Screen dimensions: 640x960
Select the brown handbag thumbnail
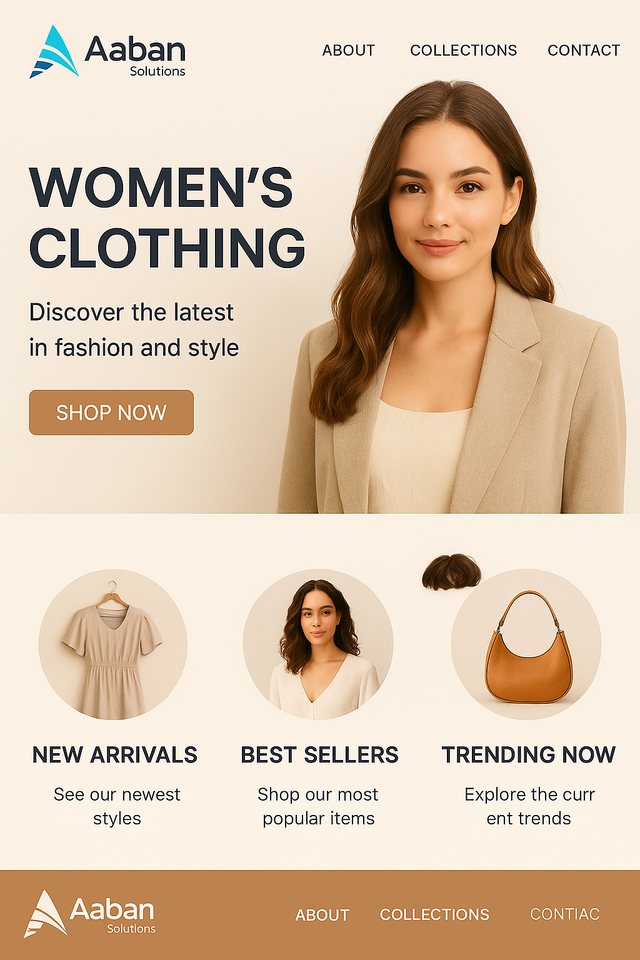[x=526, y=644]
